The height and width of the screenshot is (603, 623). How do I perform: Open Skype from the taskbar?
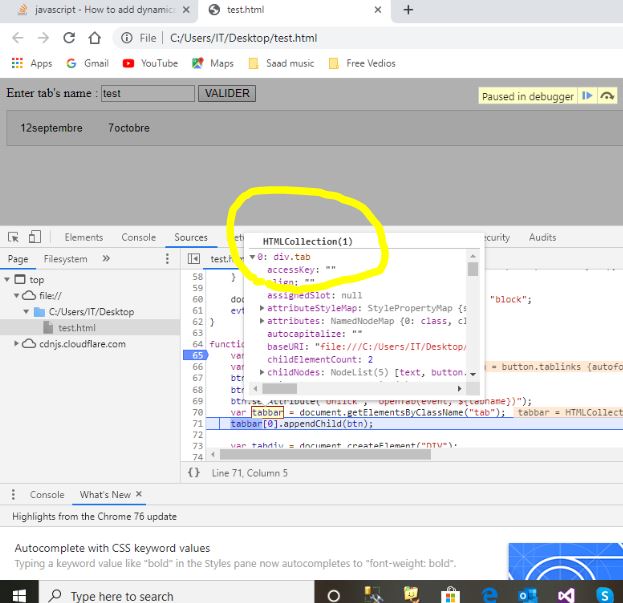[x=605, y=595]
